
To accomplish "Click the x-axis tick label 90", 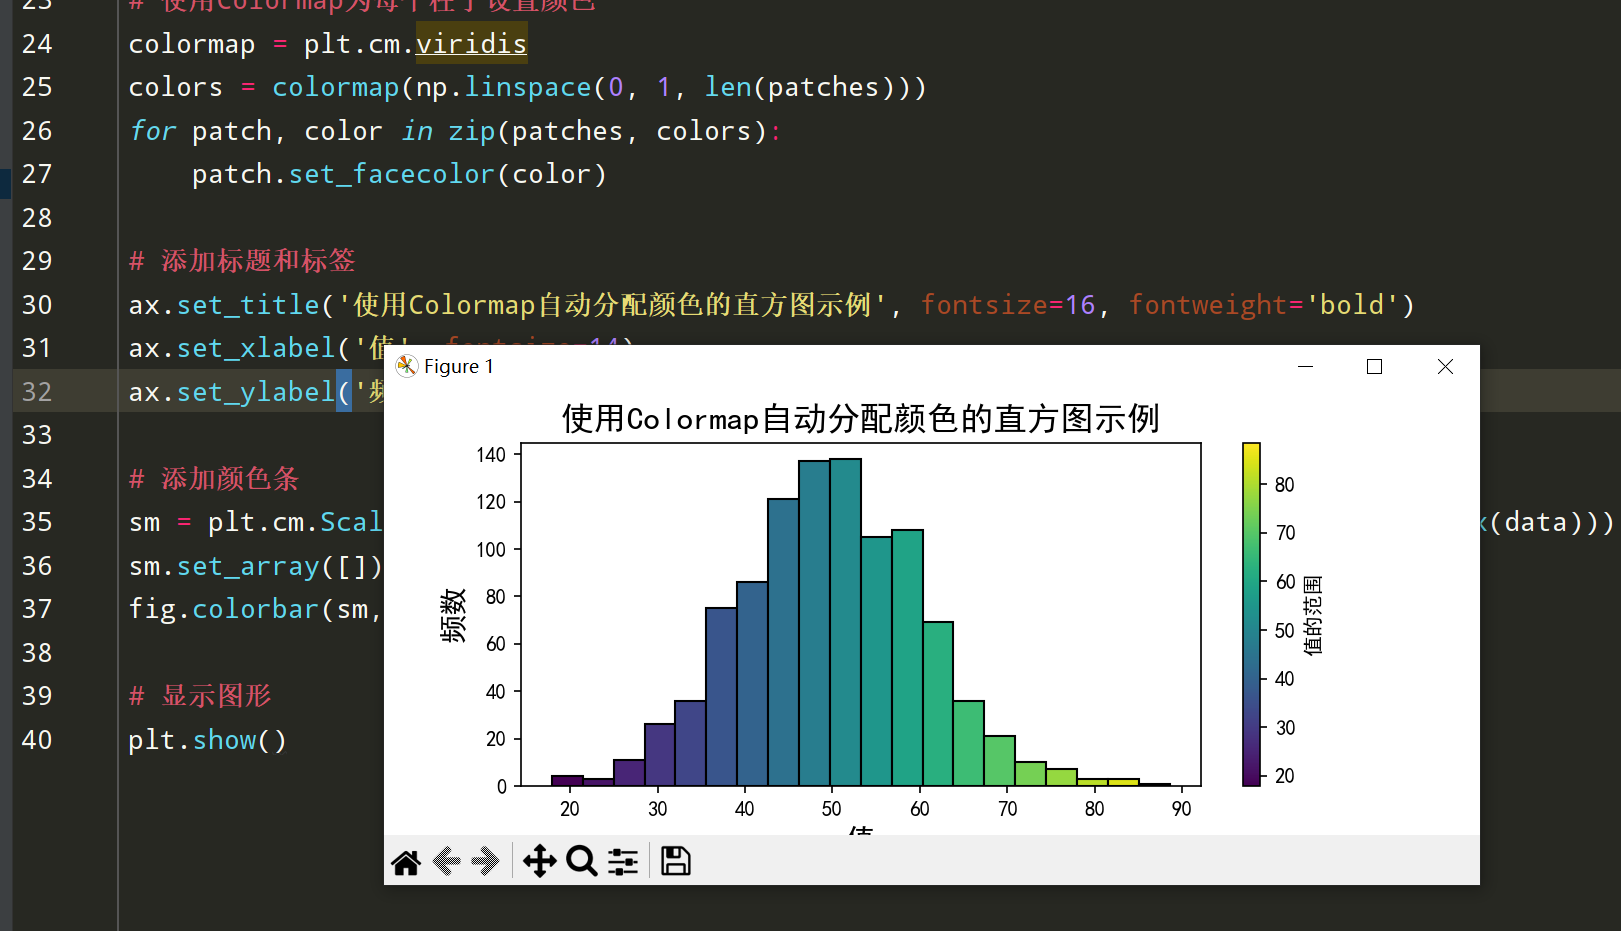I will 1182,808.
